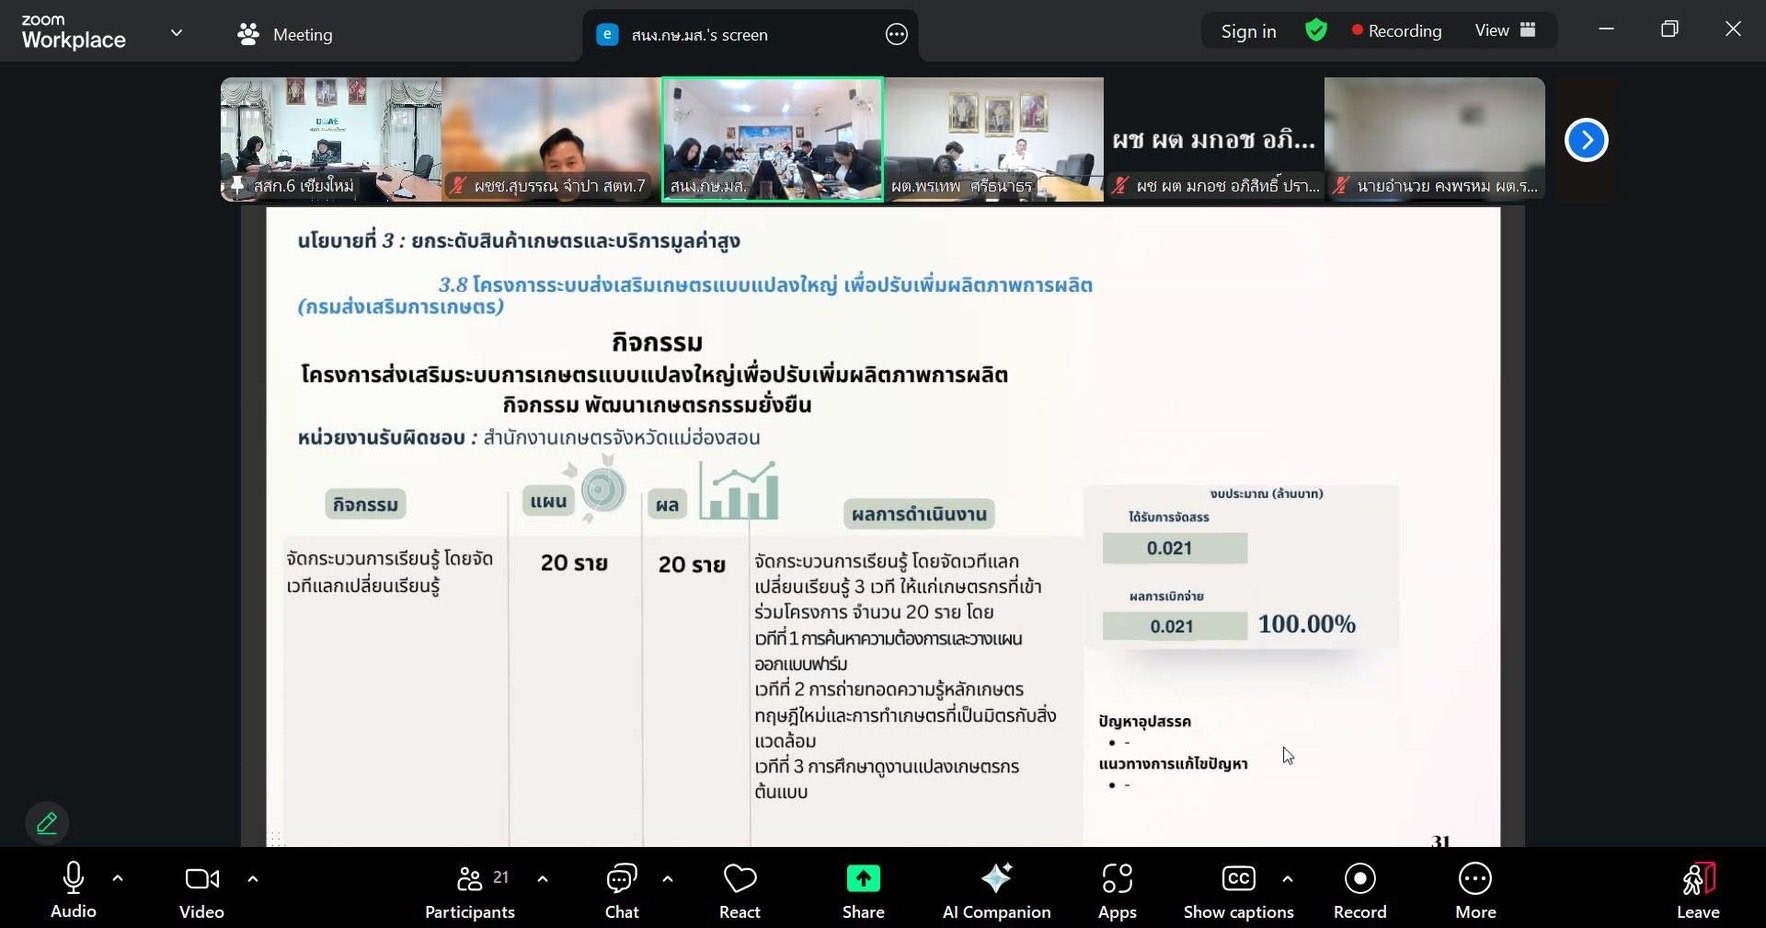The height and width of the screenshot is (928, 1766).
Task: Open the View layout menu
Action: pos(1504,31)
